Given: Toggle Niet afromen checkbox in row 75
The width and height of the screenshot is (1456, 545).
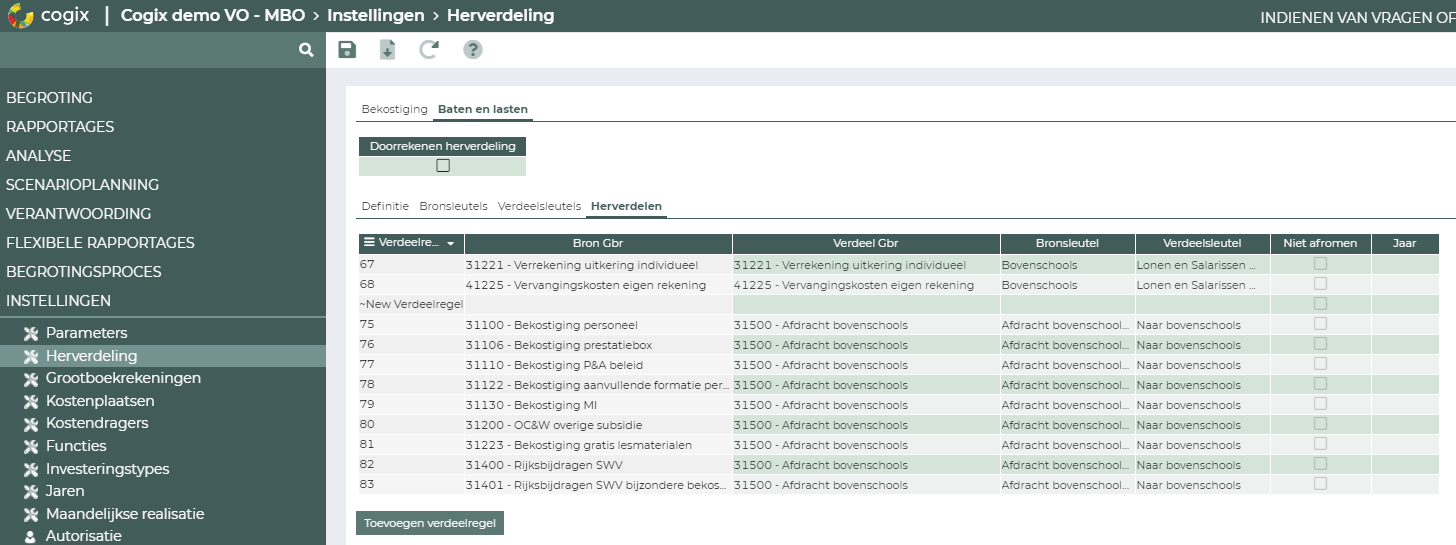Looking at the screenshot, I should (1320, 324).
